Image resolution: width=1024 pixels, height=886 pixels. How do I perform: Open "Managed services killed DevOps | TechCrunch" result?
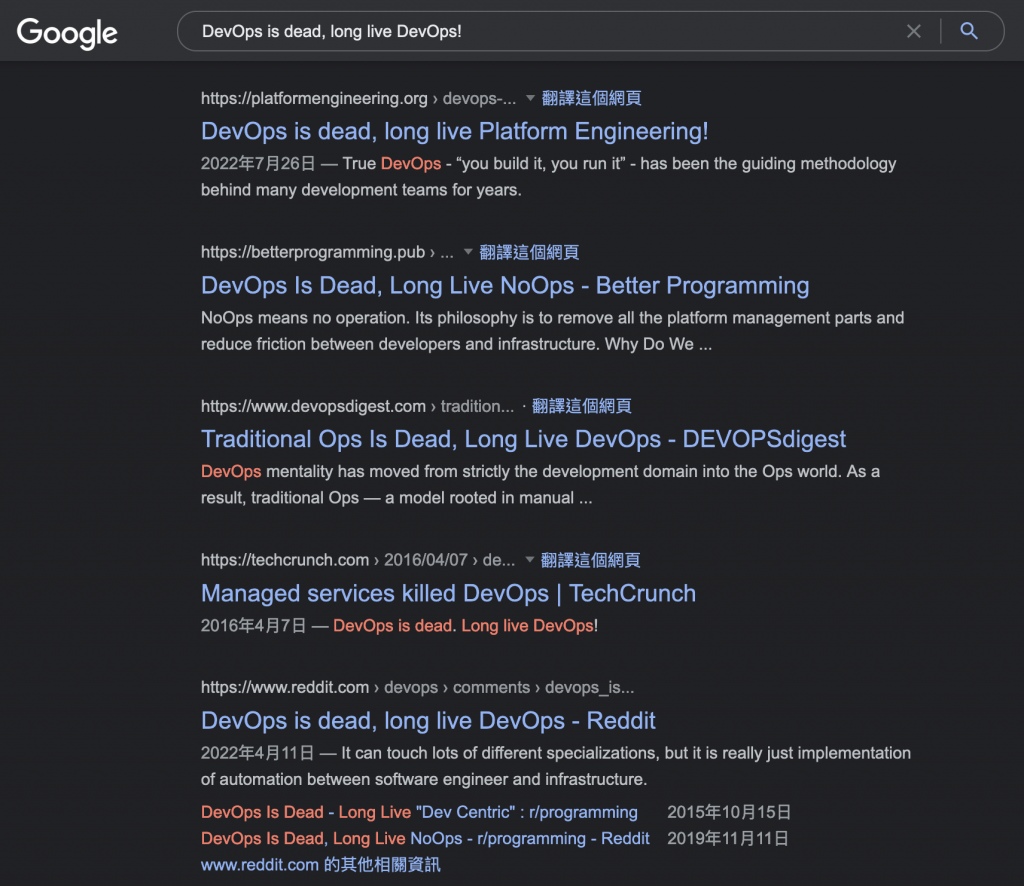click(448, 593)
